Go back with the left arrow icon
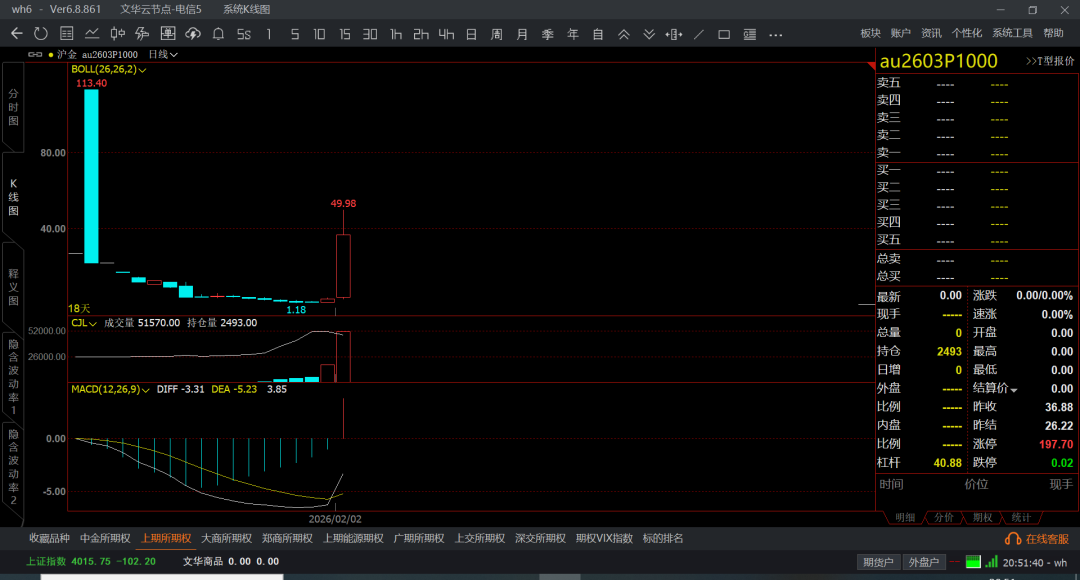Image resolution: width=1080 pixels, height=580 pixels. tap(17, 34)
